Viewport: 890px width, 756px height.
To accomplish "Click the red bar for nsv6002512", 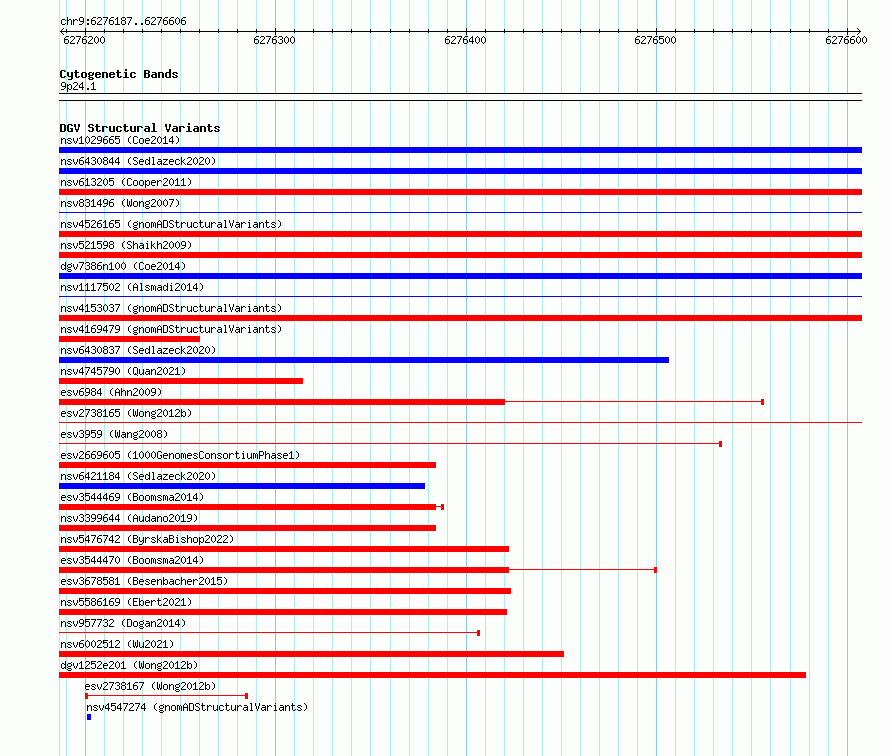I will pos(312,654).
